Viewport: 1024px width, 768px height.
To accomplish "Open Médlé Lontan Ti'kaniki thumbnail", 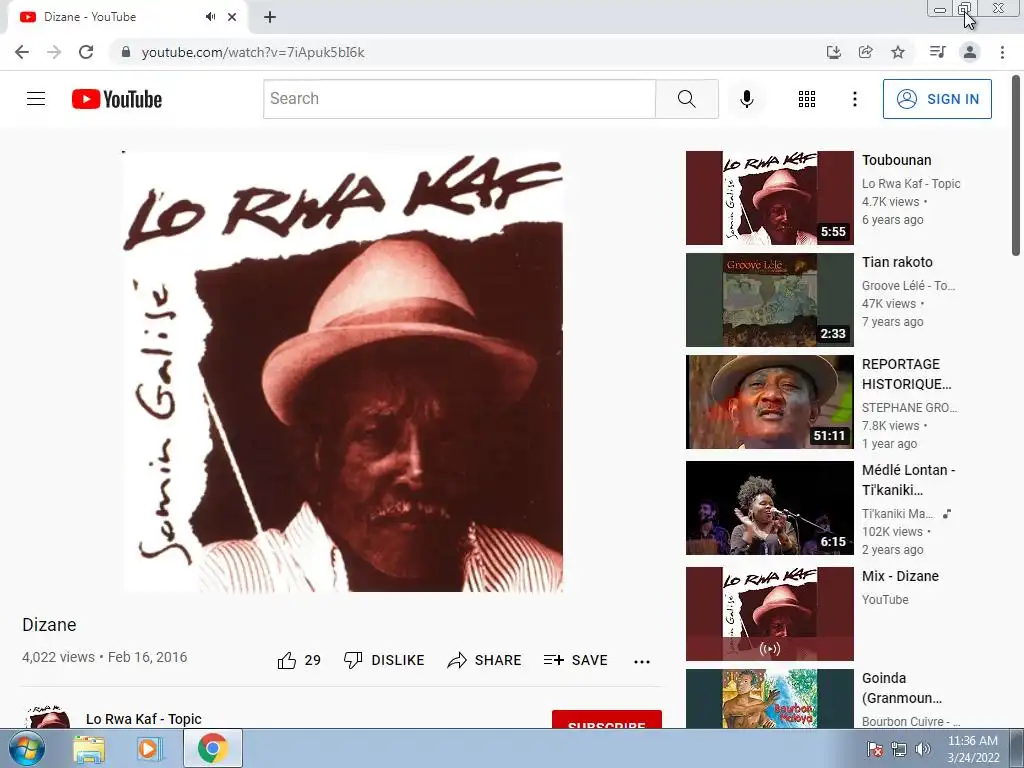I will pyautogui.click(x=769, y=507).
